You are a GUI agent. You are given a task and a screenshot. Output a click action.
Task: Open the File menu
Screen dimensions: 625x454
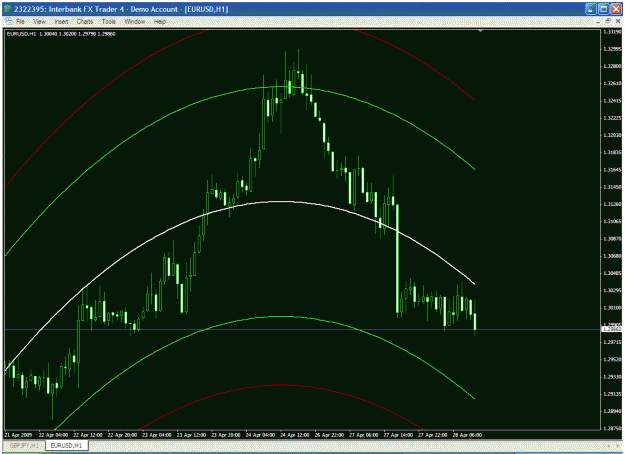pos(20,22)
